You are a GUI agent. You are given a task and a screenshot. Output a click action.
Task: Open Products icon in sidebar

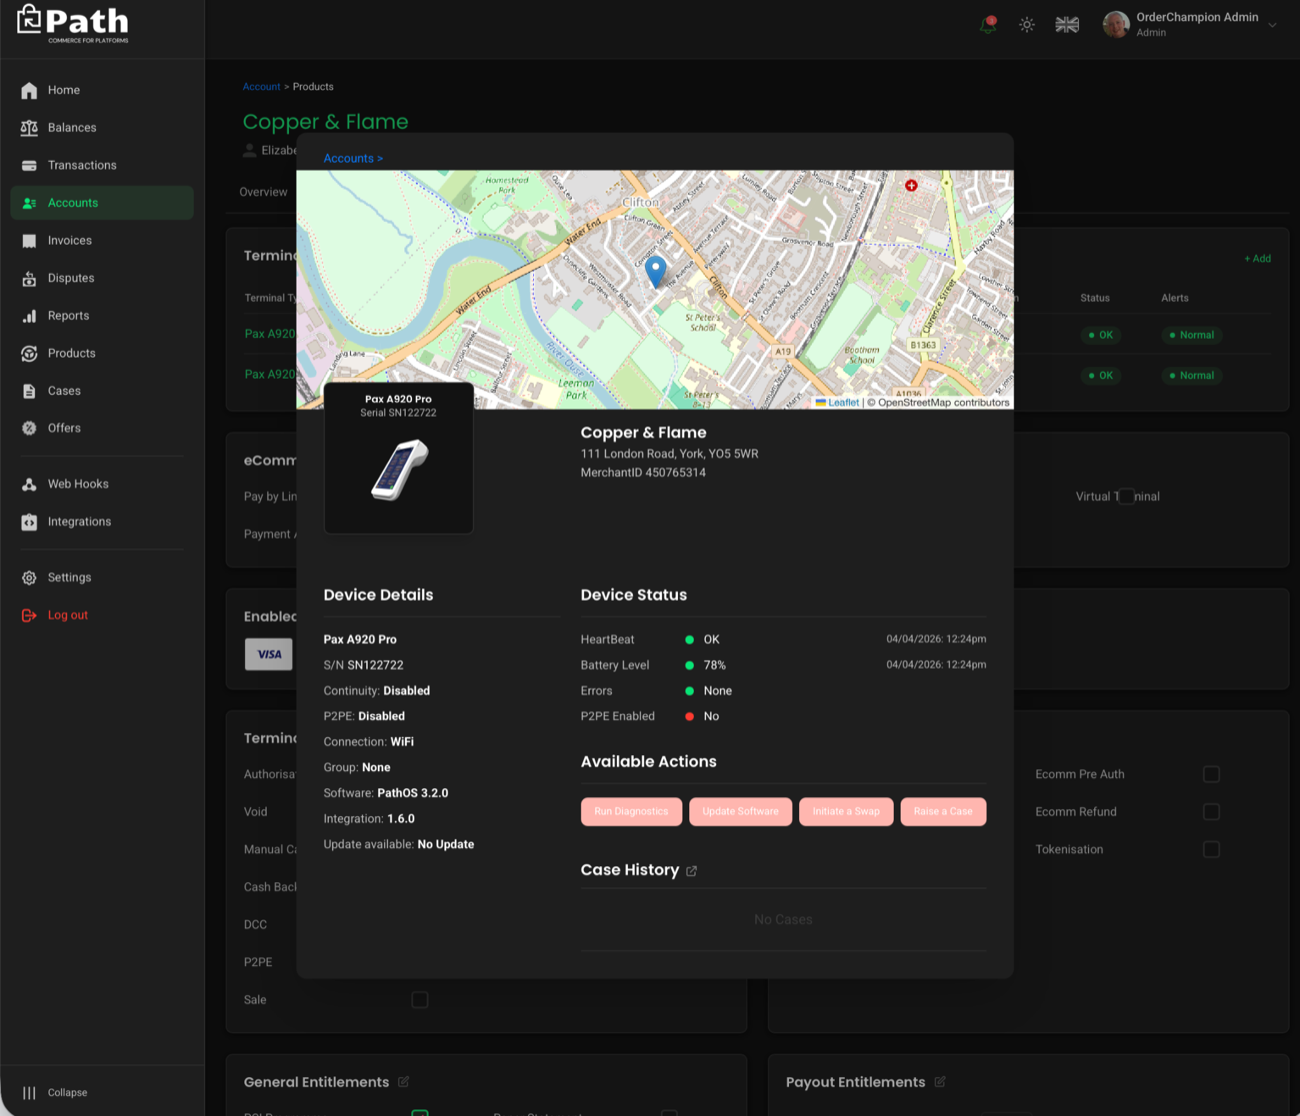coord(29,353)
